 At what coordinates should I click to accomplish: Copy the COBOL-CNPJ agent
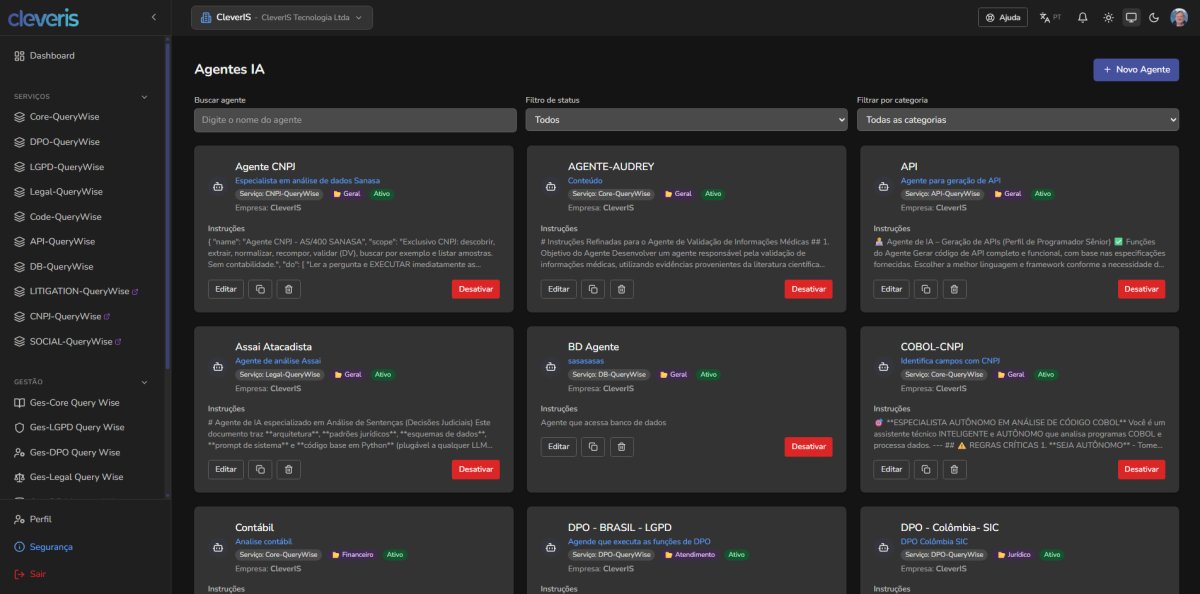coord(925,469)
